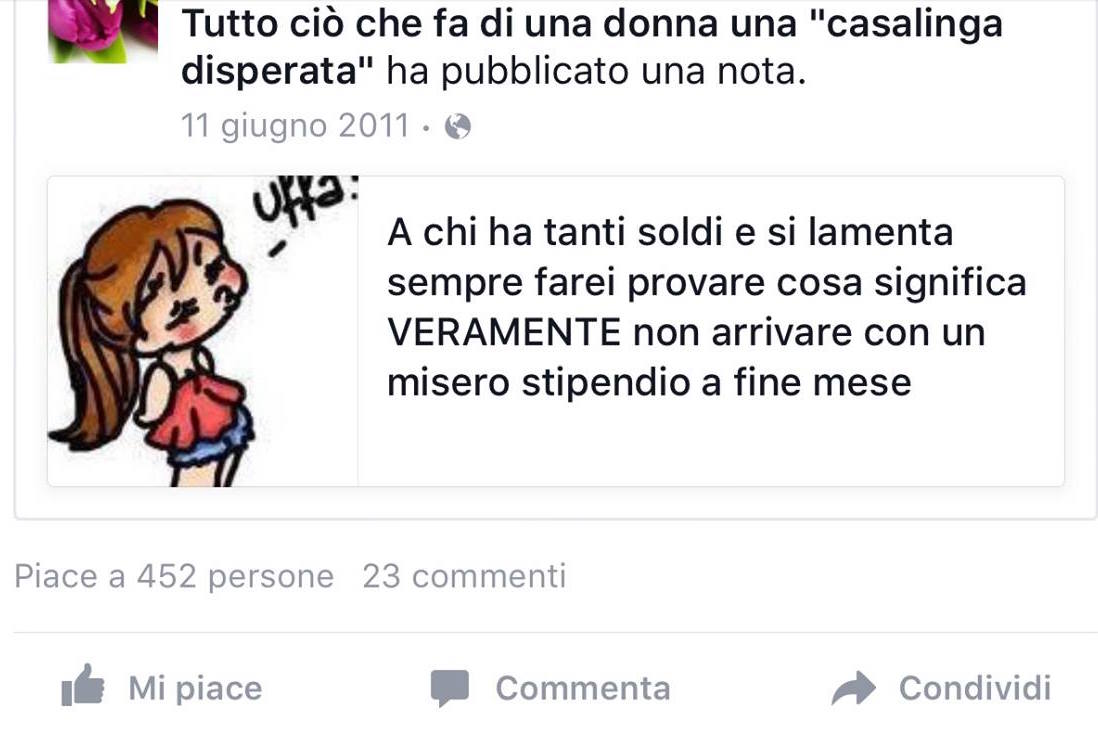Image resolution: width=1098 pixels, height=735 pixels.
Task: Click the "ha pubblicato una nota" text
Action: [x=596, y=71]
